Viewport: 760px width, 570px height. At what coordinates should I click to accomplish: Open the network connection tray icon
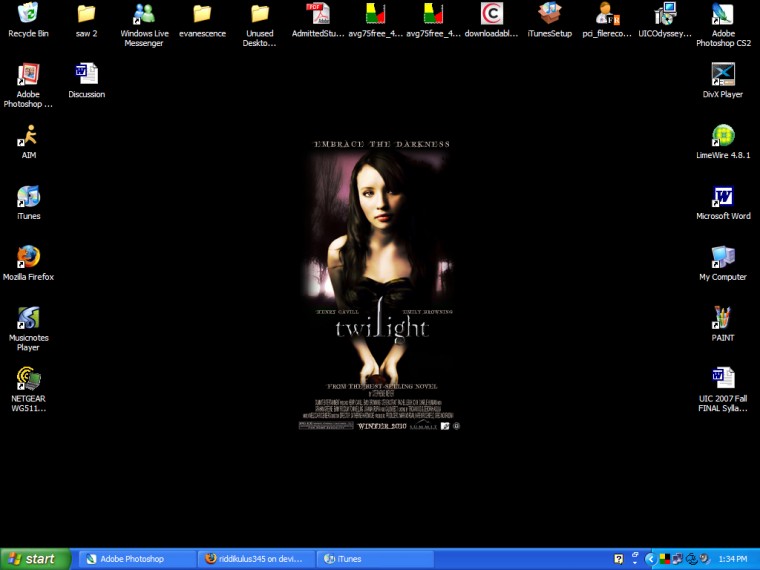click(677, 559)
